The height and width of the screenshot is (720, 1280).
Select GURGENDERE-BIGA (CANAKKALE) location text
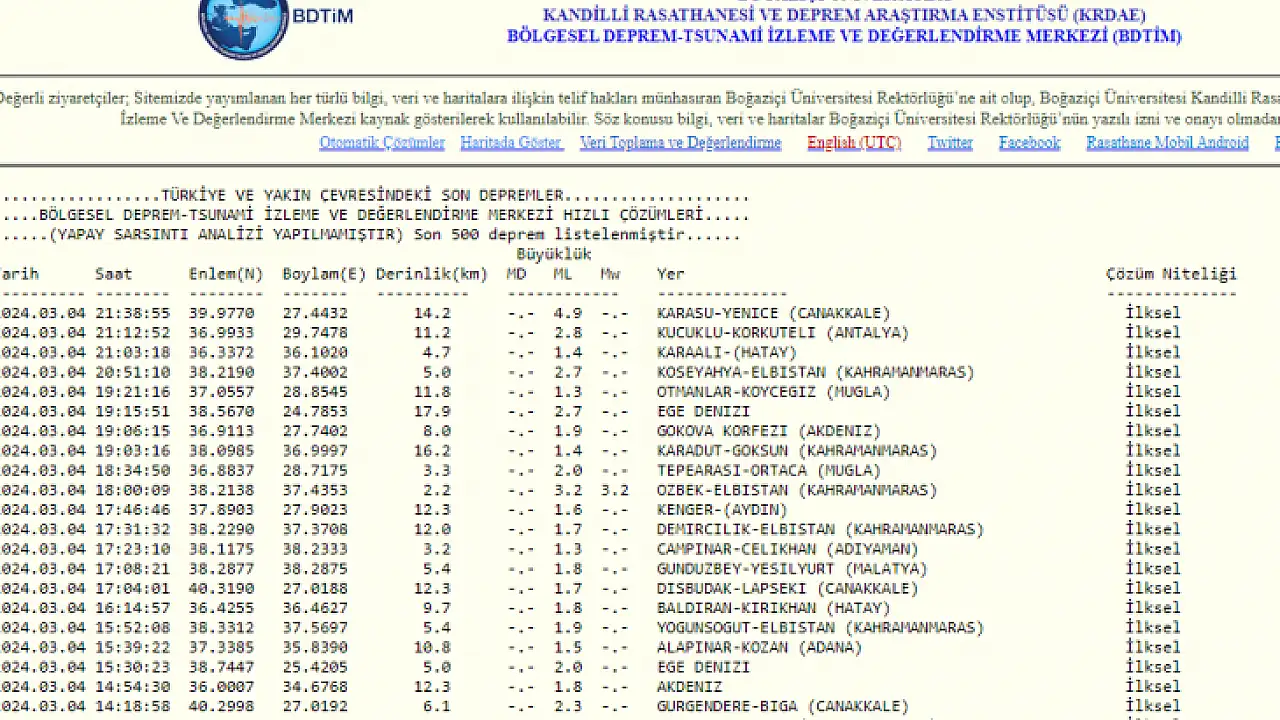[x=782, y=706]
